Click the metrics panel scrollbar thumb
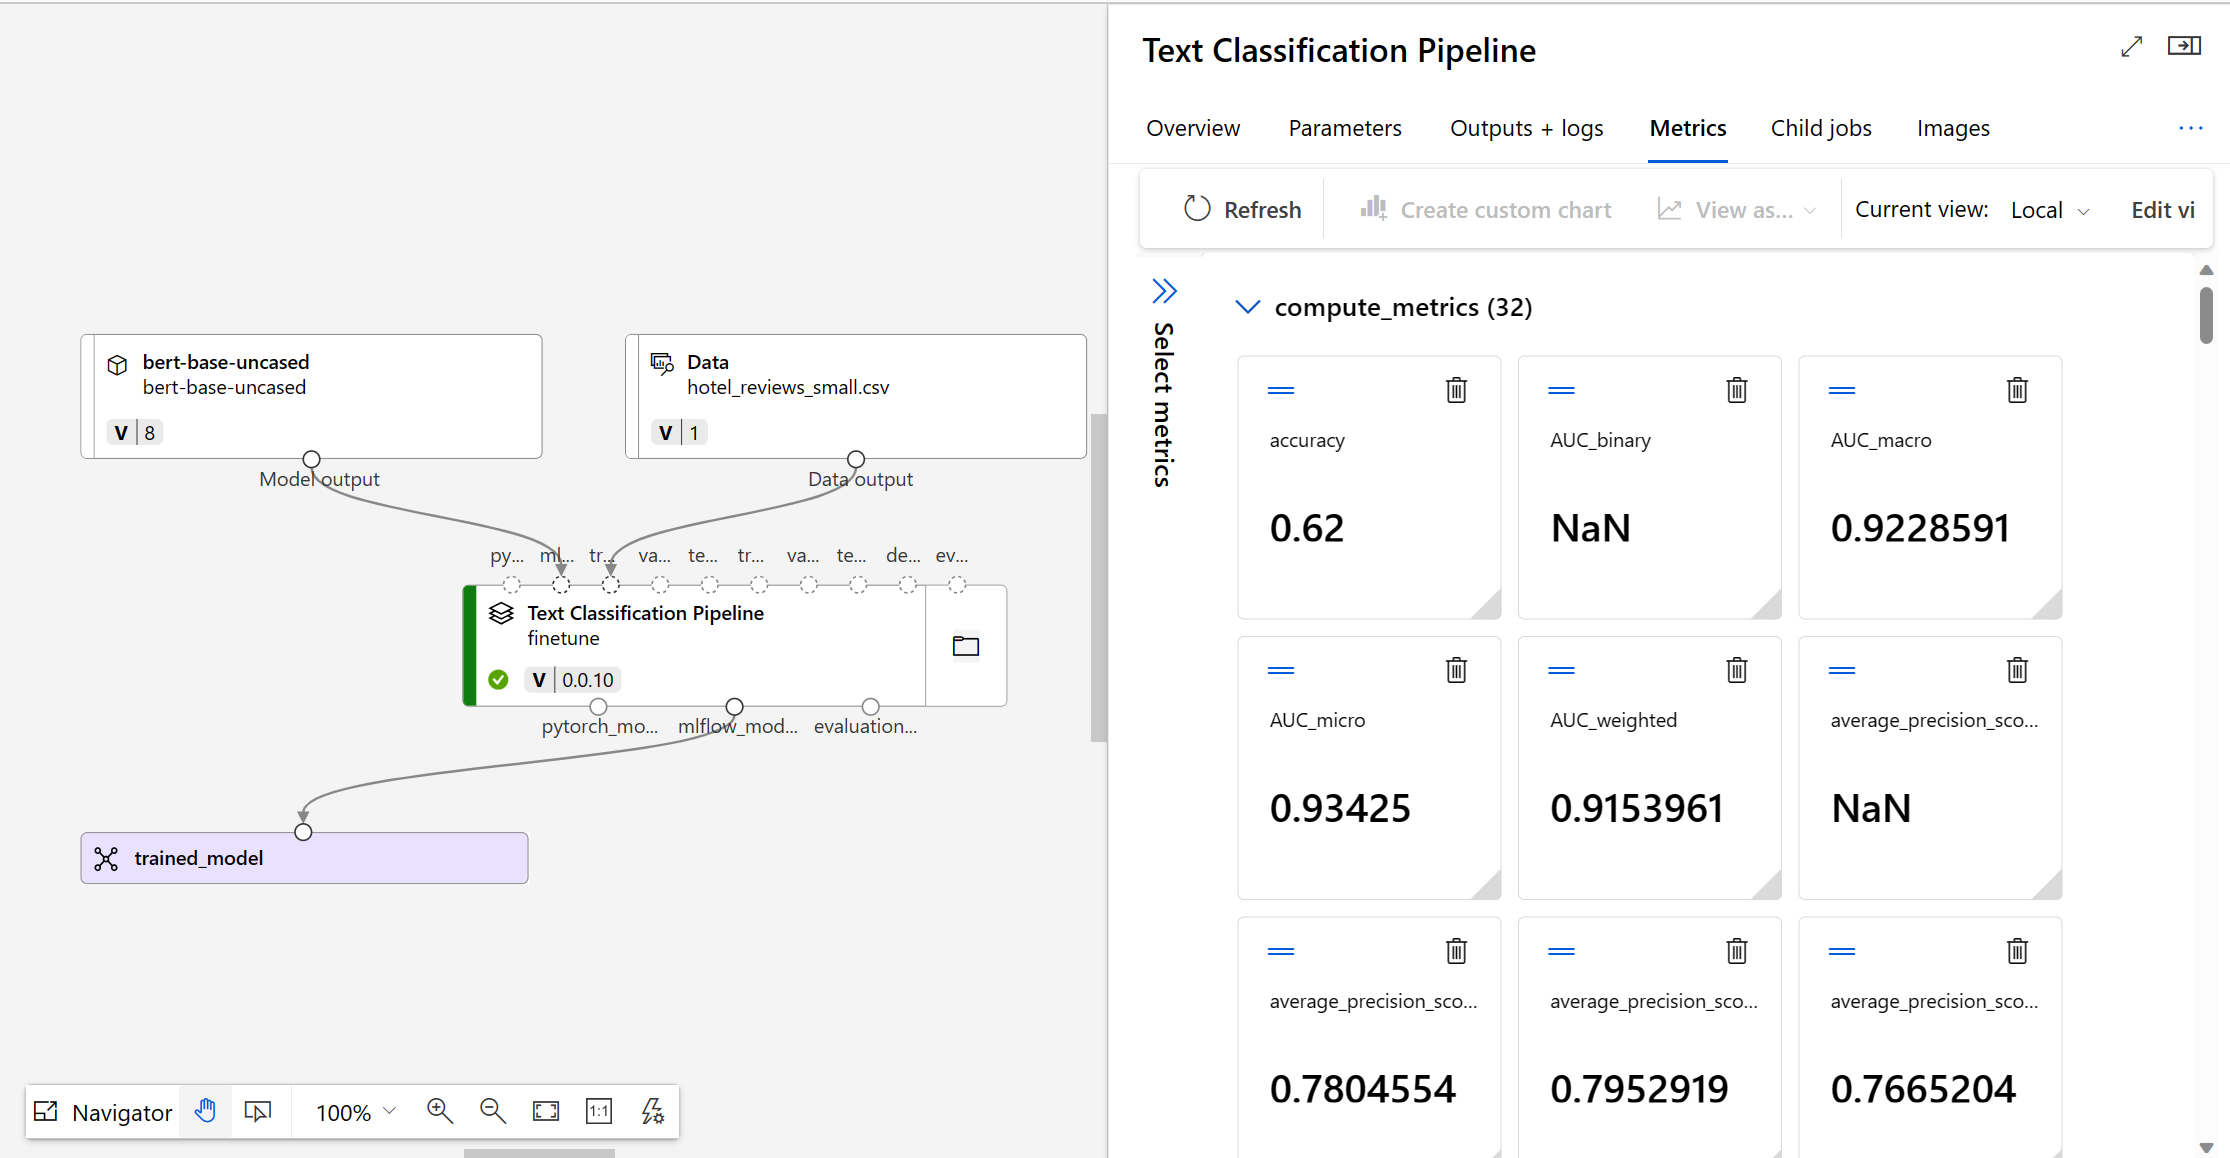 coord(2206,315)
